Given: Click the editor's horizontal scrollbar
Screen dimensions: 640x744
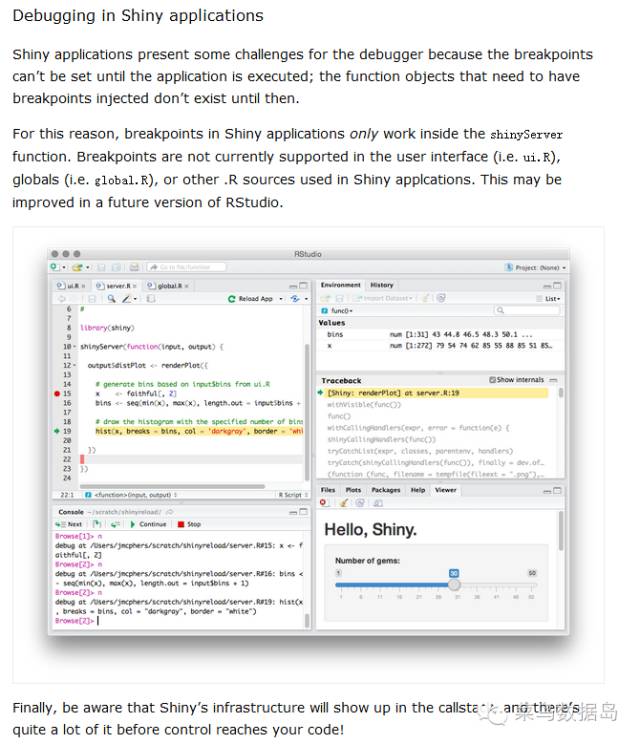Looking at the screenshot, I should [172, 486].
